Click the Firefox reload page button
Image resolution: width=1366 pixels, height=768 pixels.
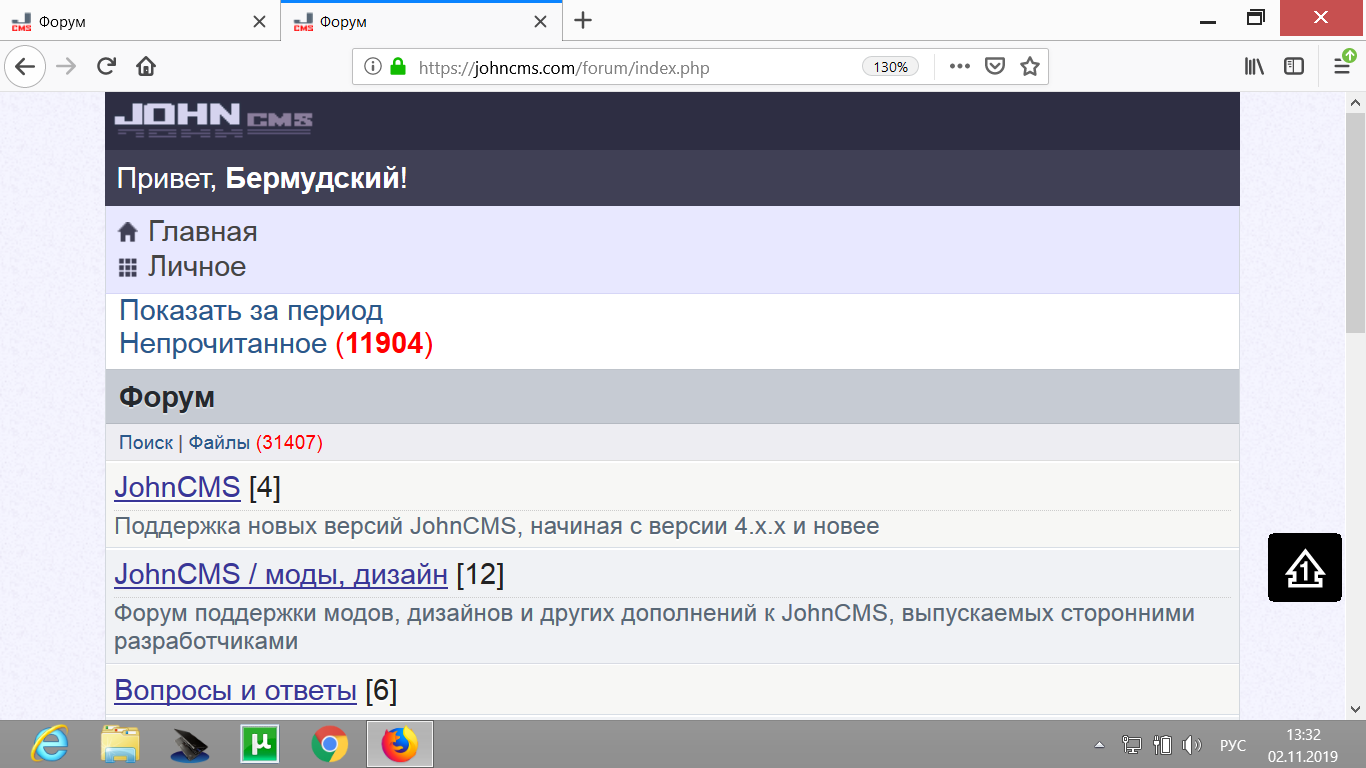(106, 67)
